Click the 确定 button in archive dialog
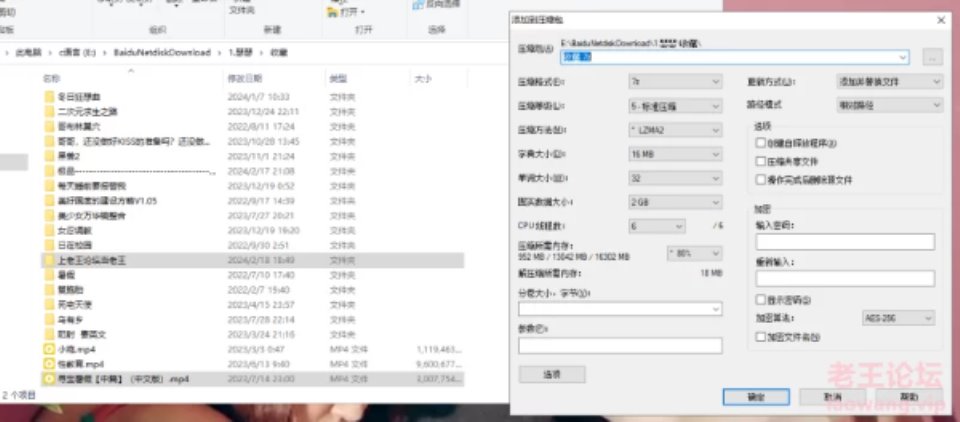The width and height of the screenshot is (960, 422). click(756, 397)
